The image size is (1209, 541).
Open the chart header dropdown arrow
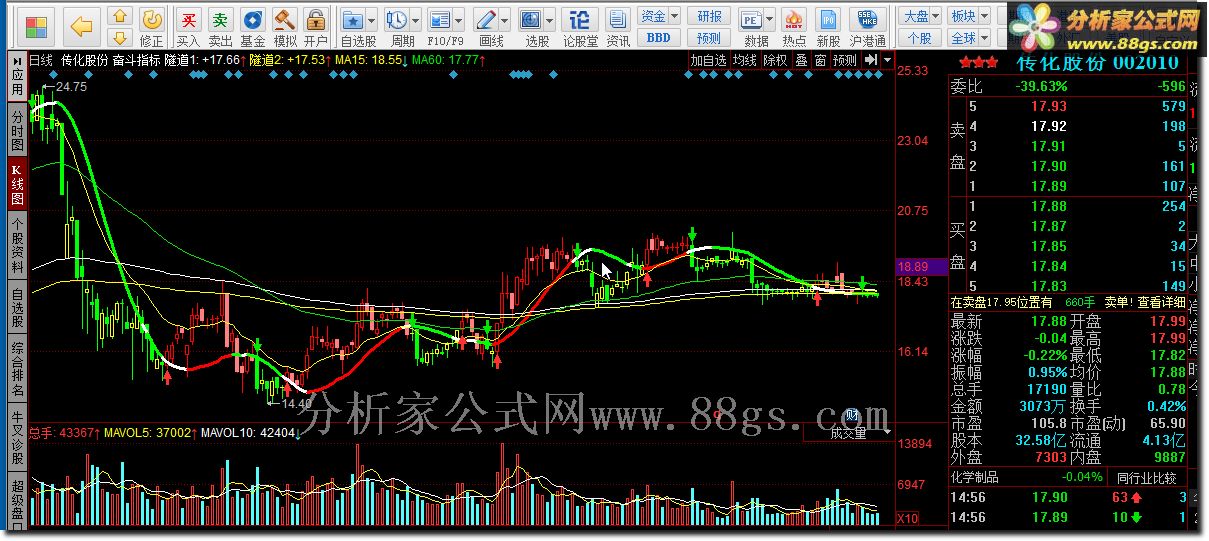[x=887, y=60]
